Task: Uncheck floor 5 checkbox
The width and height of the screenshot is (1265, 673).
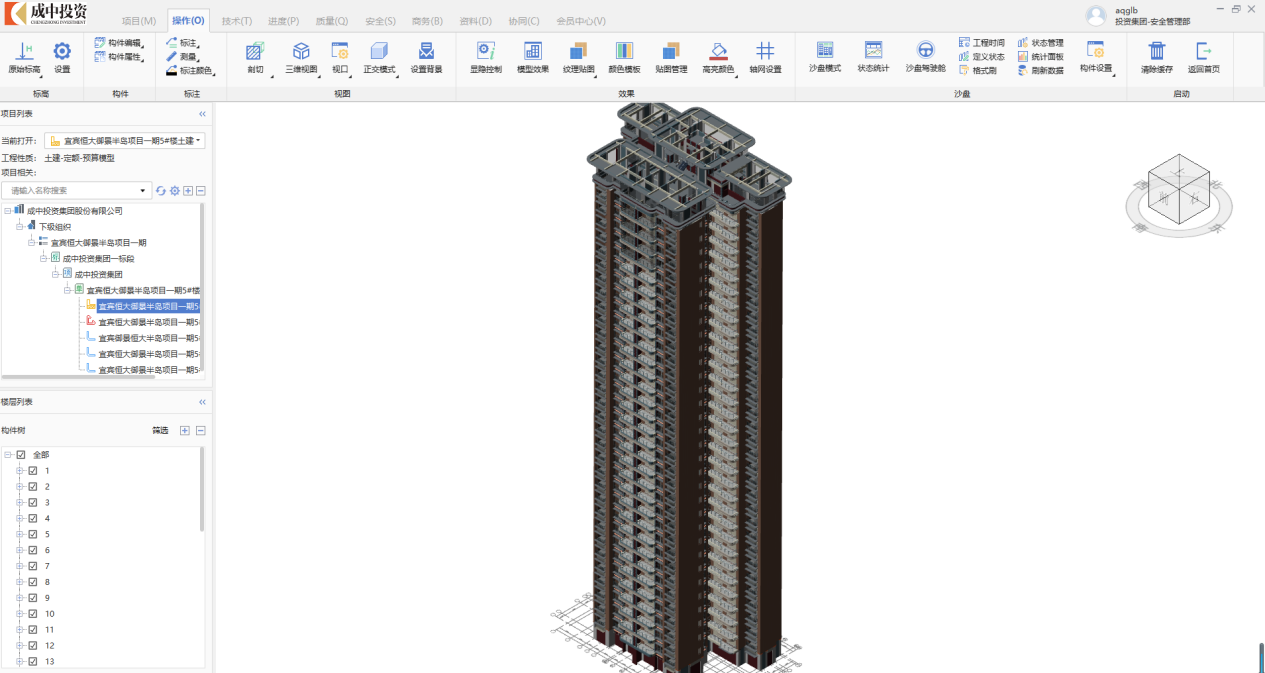Action: [x=33, y=534]
